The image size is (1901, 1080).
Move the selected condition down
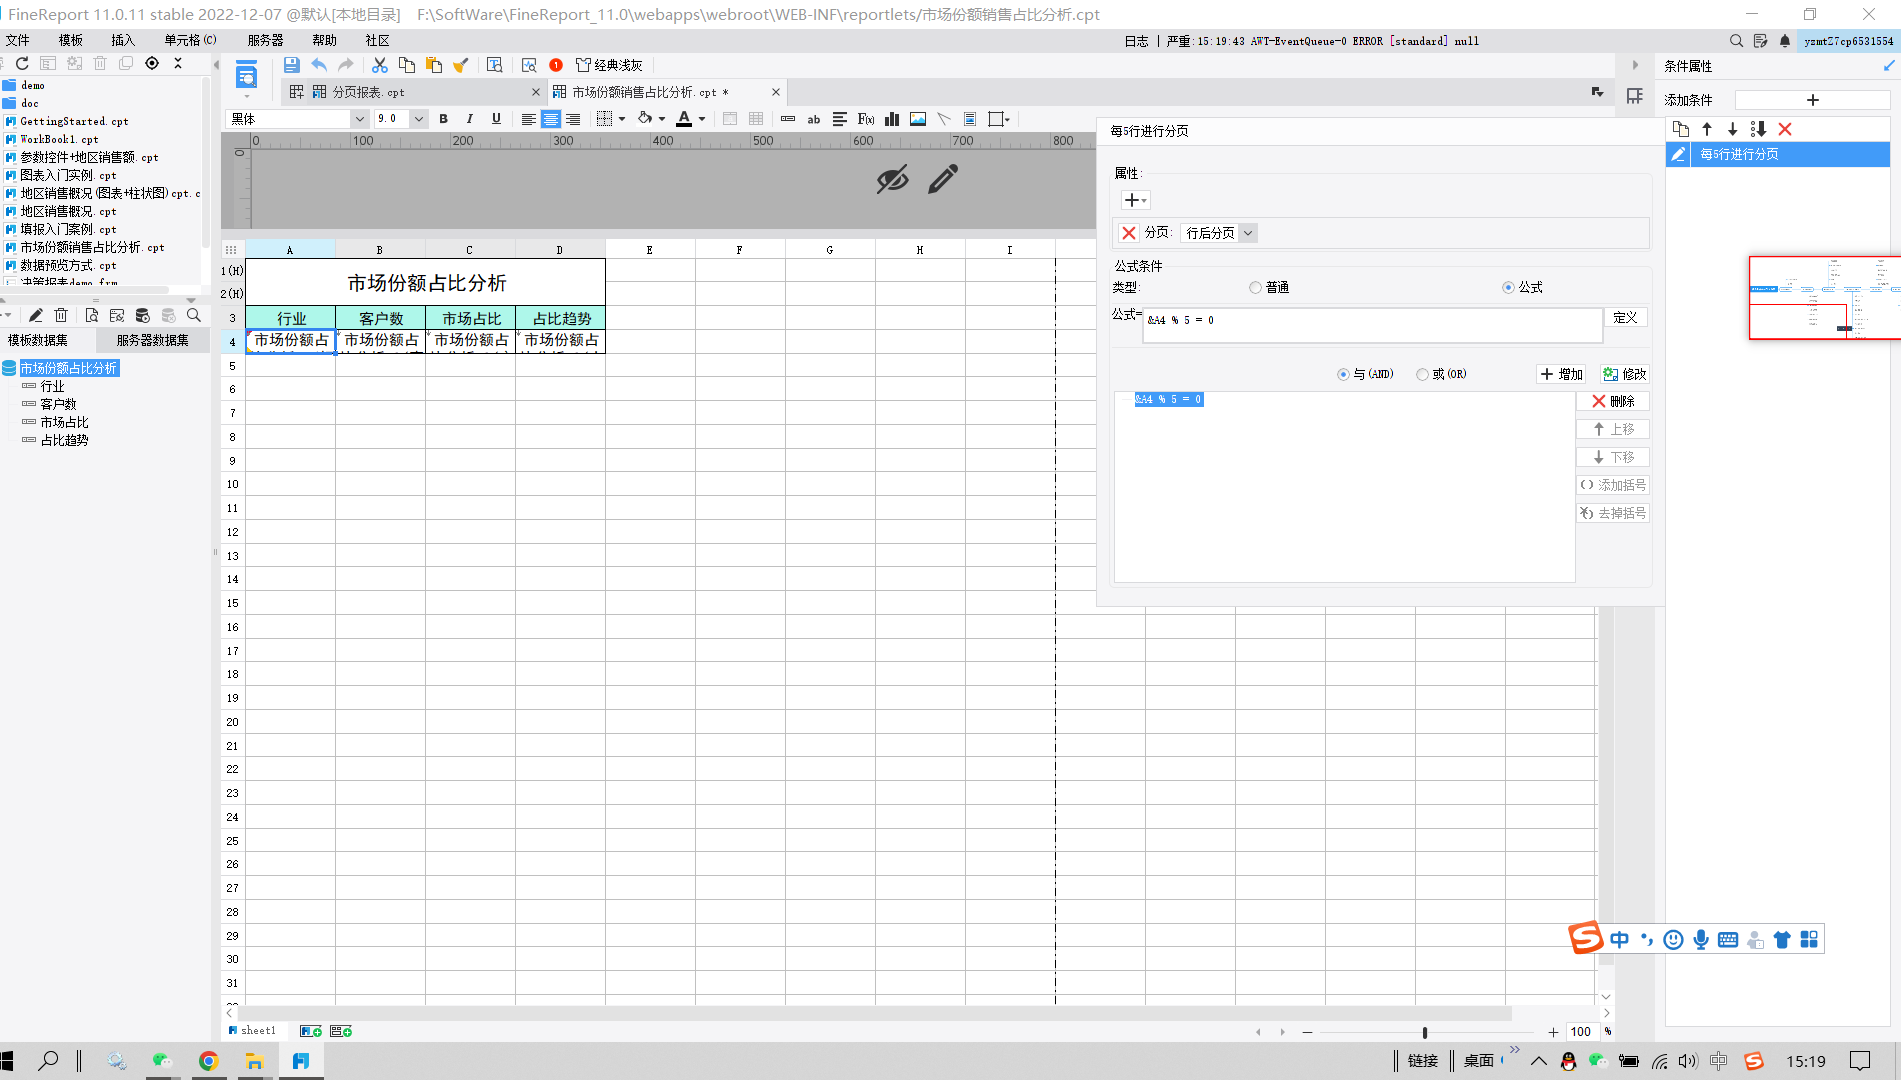1733,129
